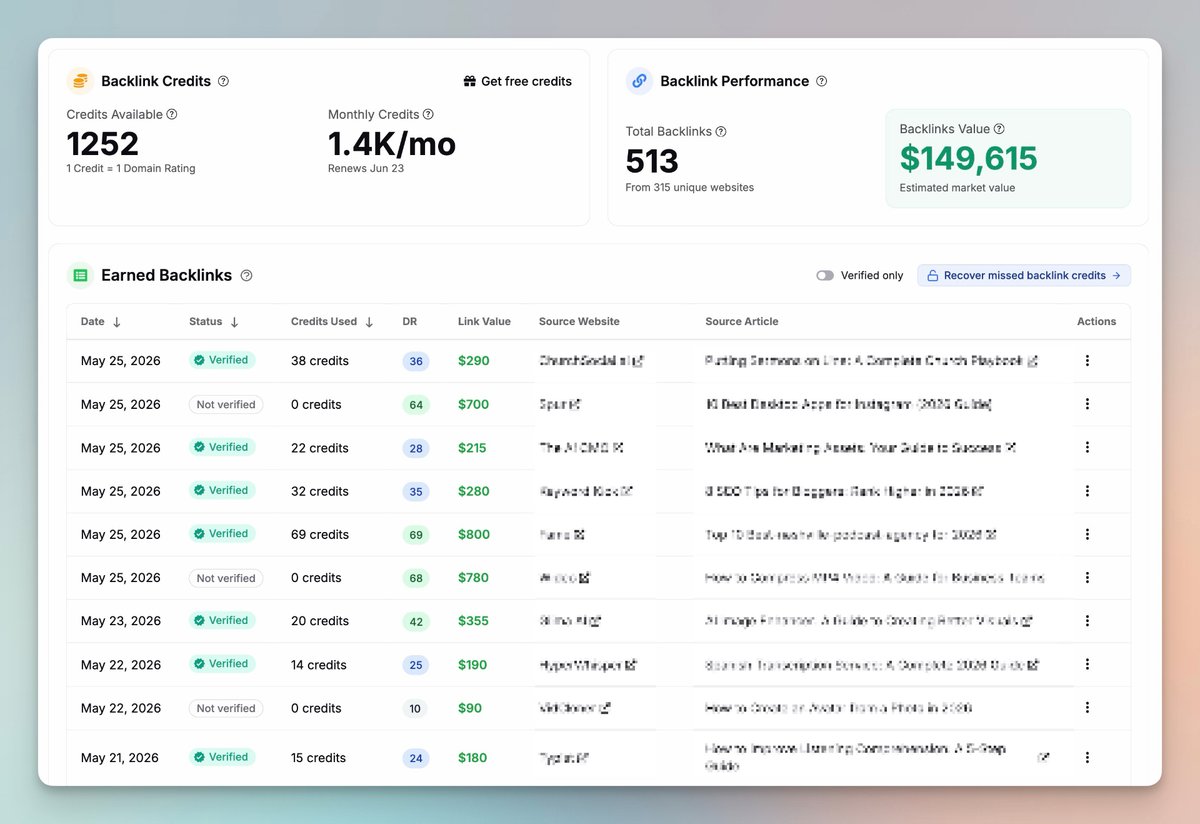Click the DR badge showing 10

(x=416, y=709)
